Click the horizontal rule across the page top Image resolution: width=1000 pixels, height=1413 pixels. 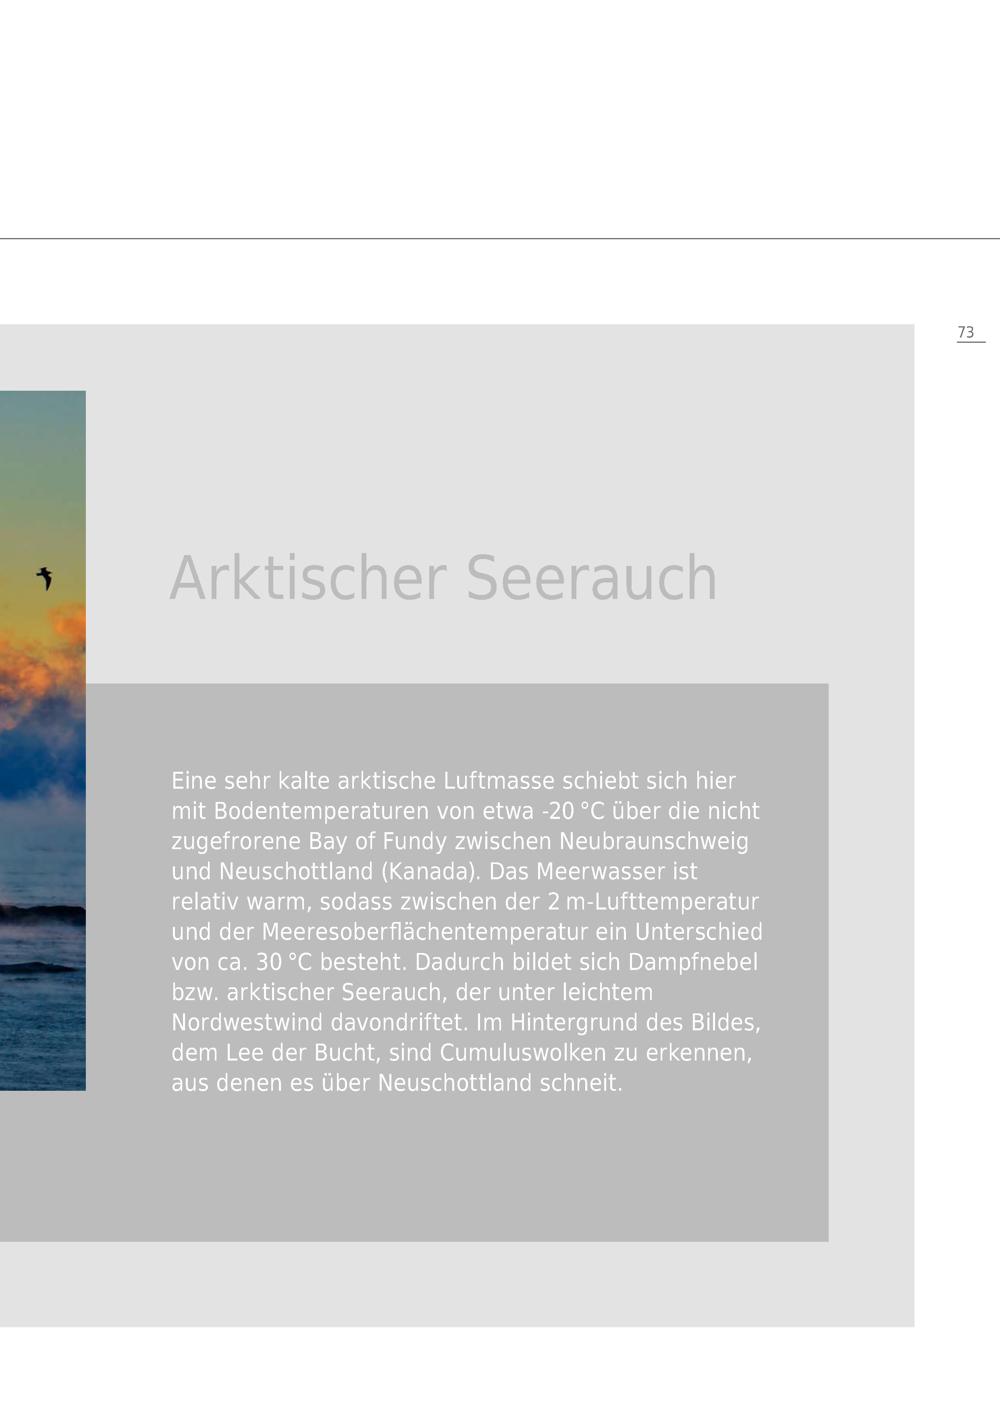pos(500,239)
